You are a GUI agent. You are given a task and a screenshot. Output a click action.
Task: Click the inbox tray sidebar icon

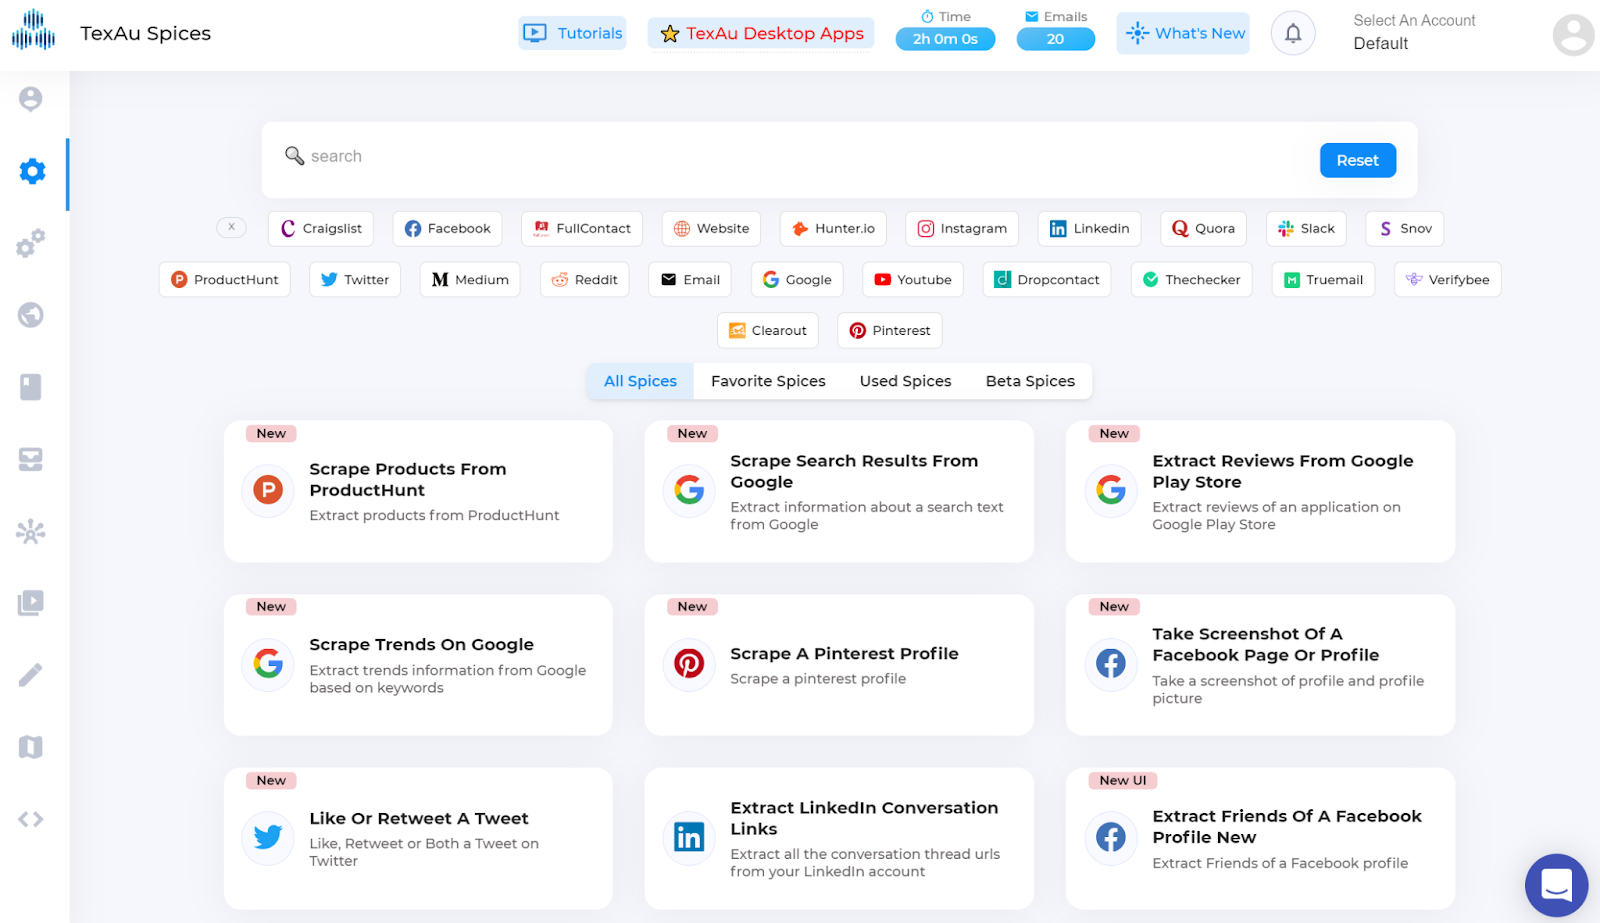point(31,459)
